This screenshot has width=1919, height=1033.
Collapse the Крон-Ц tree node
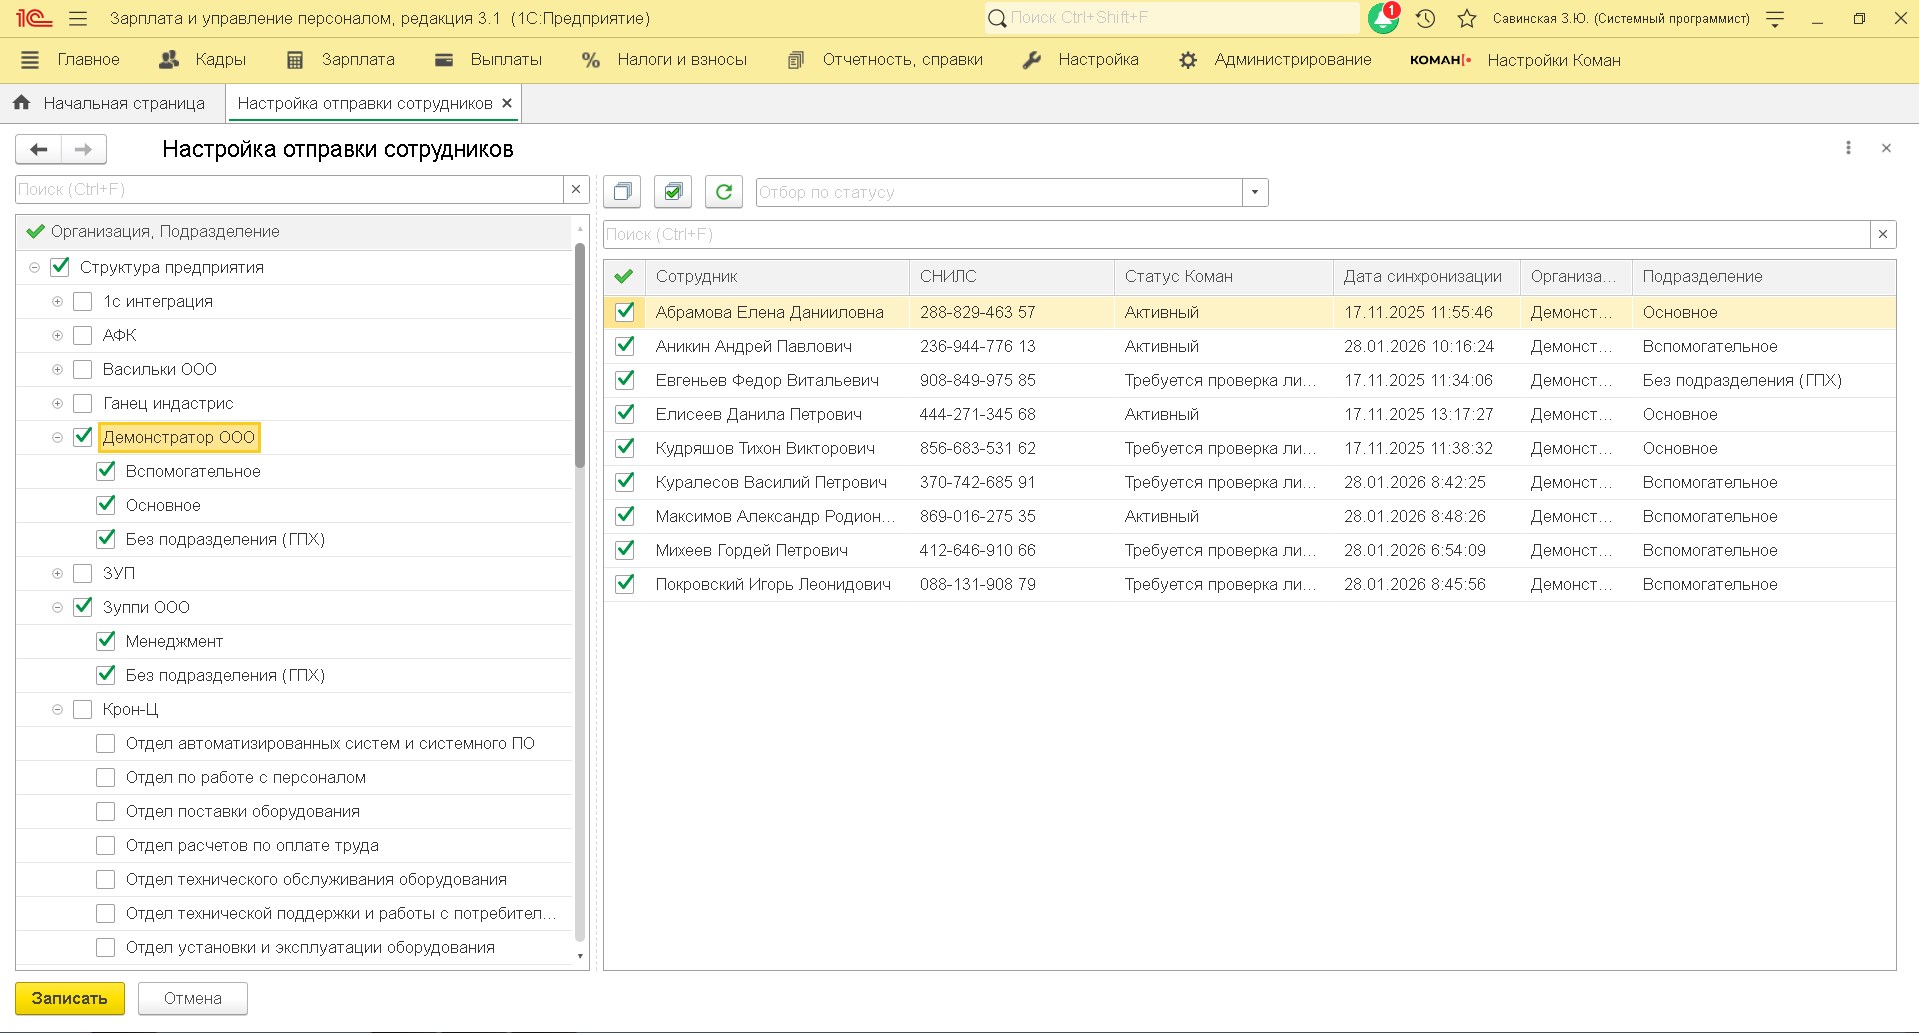point(57,709)
